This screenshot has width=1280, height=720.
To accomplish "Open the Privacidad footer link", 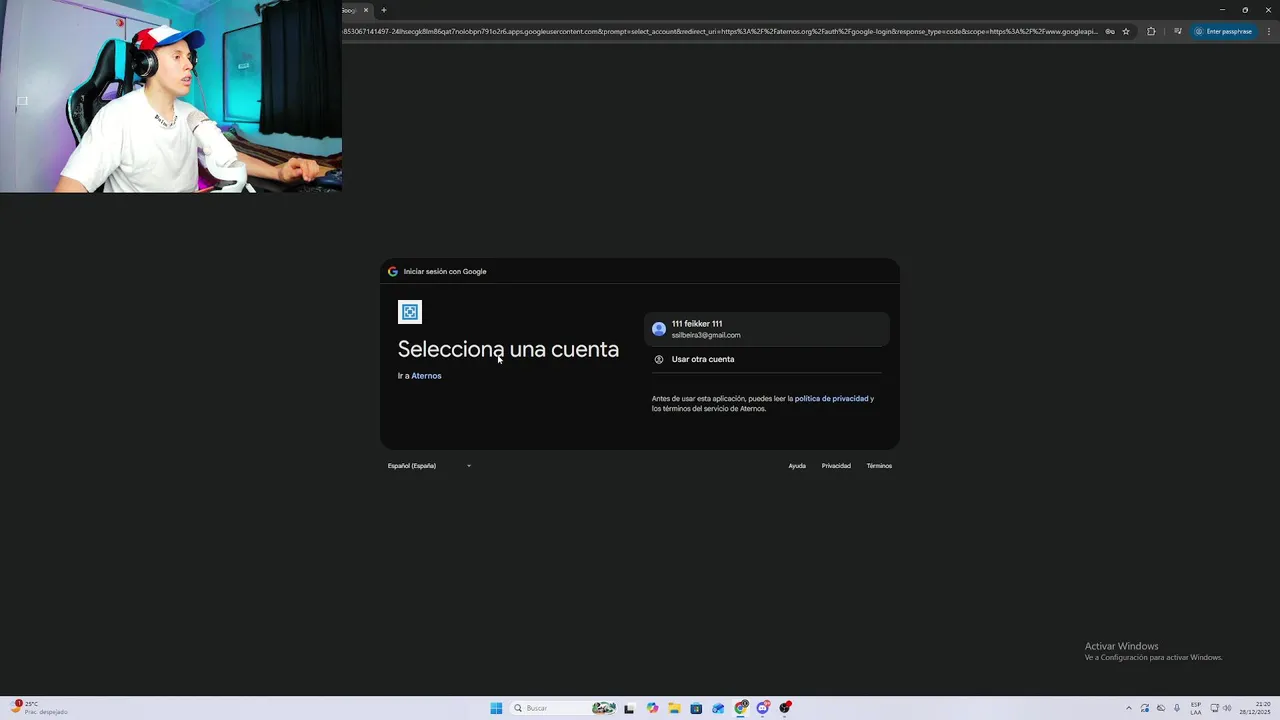I will point(836,466).
